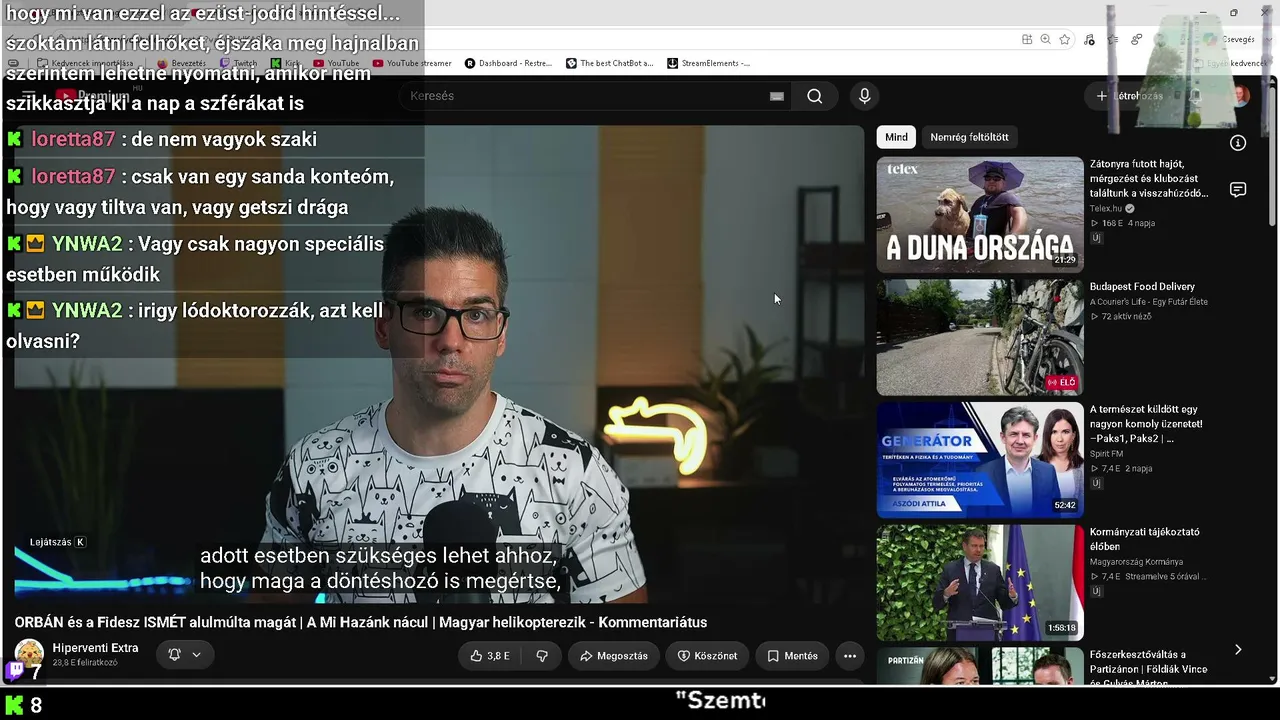
Task: Start voice search with the microphone icon
Action: 865,96
